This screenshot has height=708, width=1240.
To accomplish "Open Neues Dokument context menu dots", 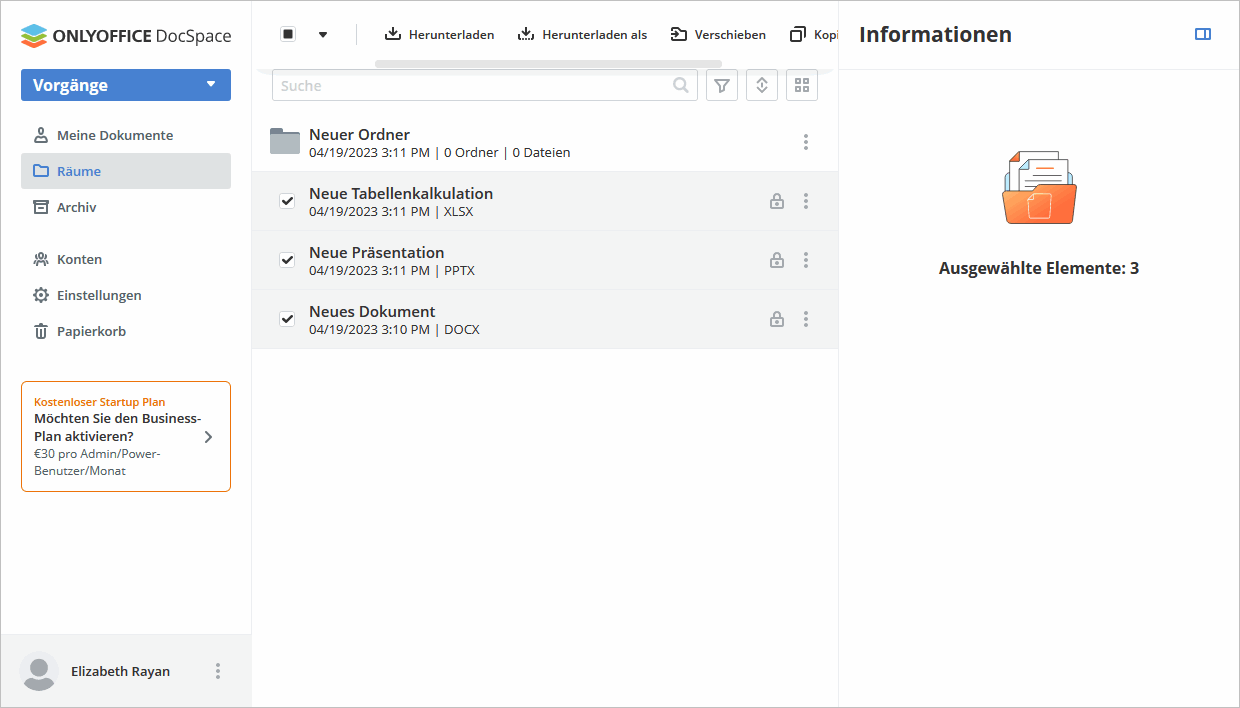I will 806,319.
